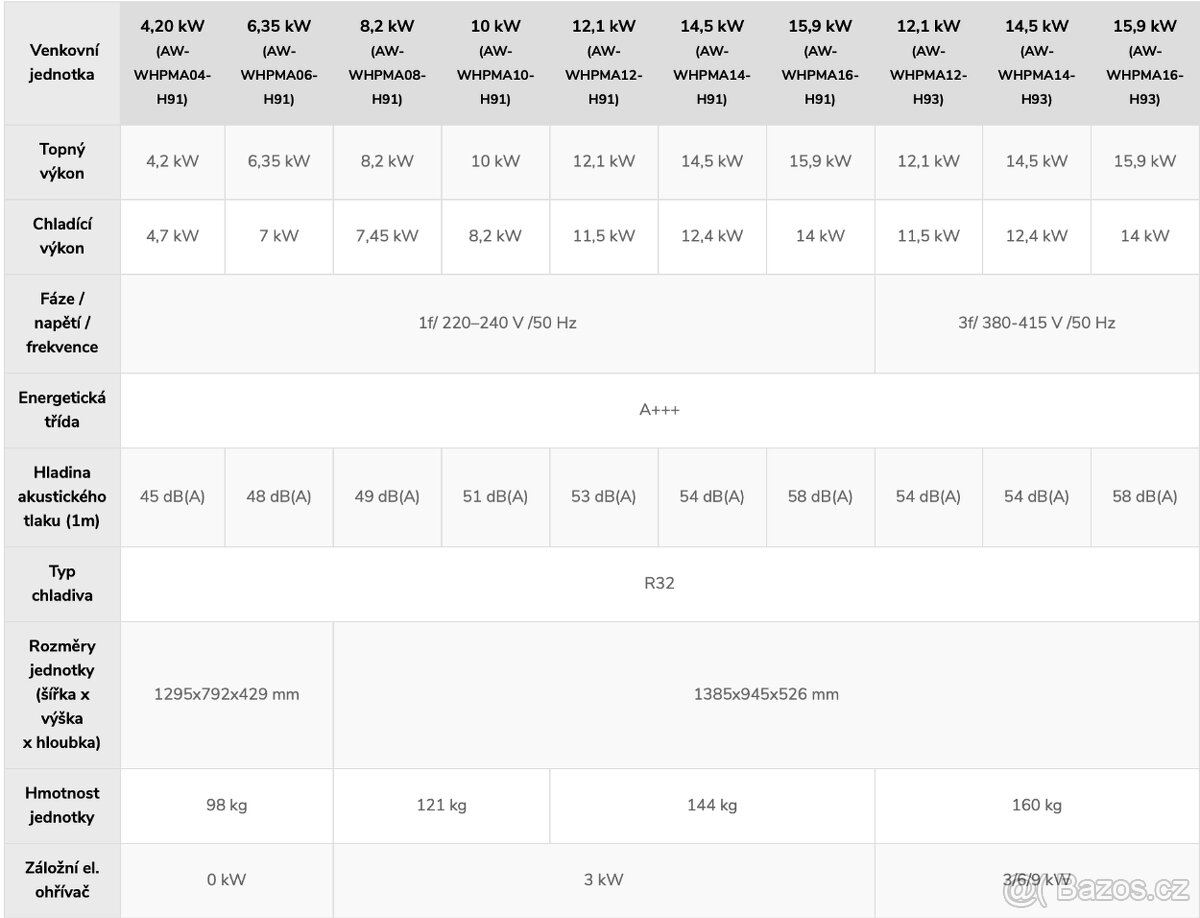Click the 1f/ 220–240 V /50 Hz cell
The height and width of the screenshot is (918, 1200).
497,323
